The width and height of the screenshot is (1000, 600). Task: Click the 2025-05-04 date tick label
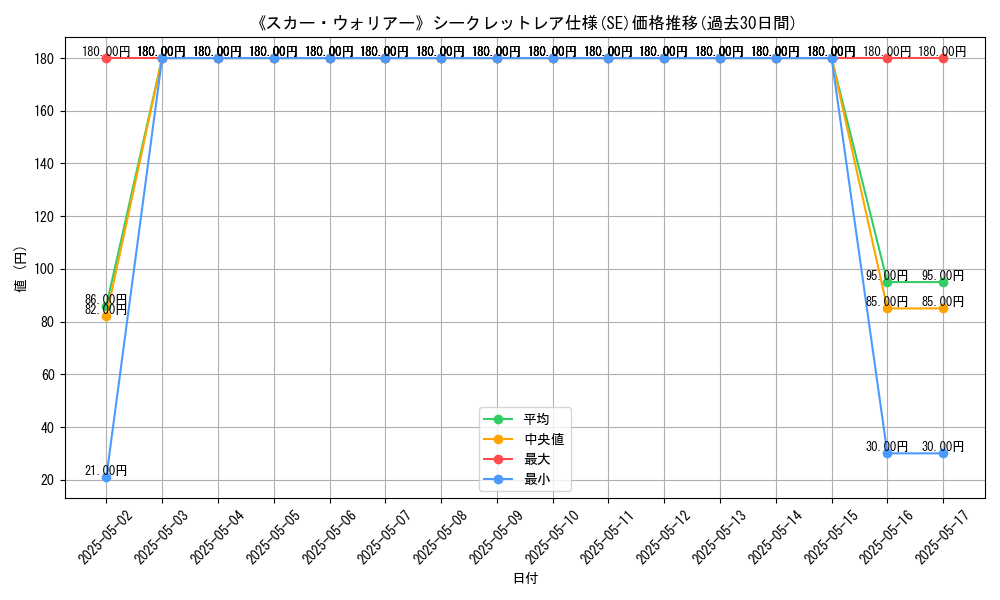(x=217, y=537)
